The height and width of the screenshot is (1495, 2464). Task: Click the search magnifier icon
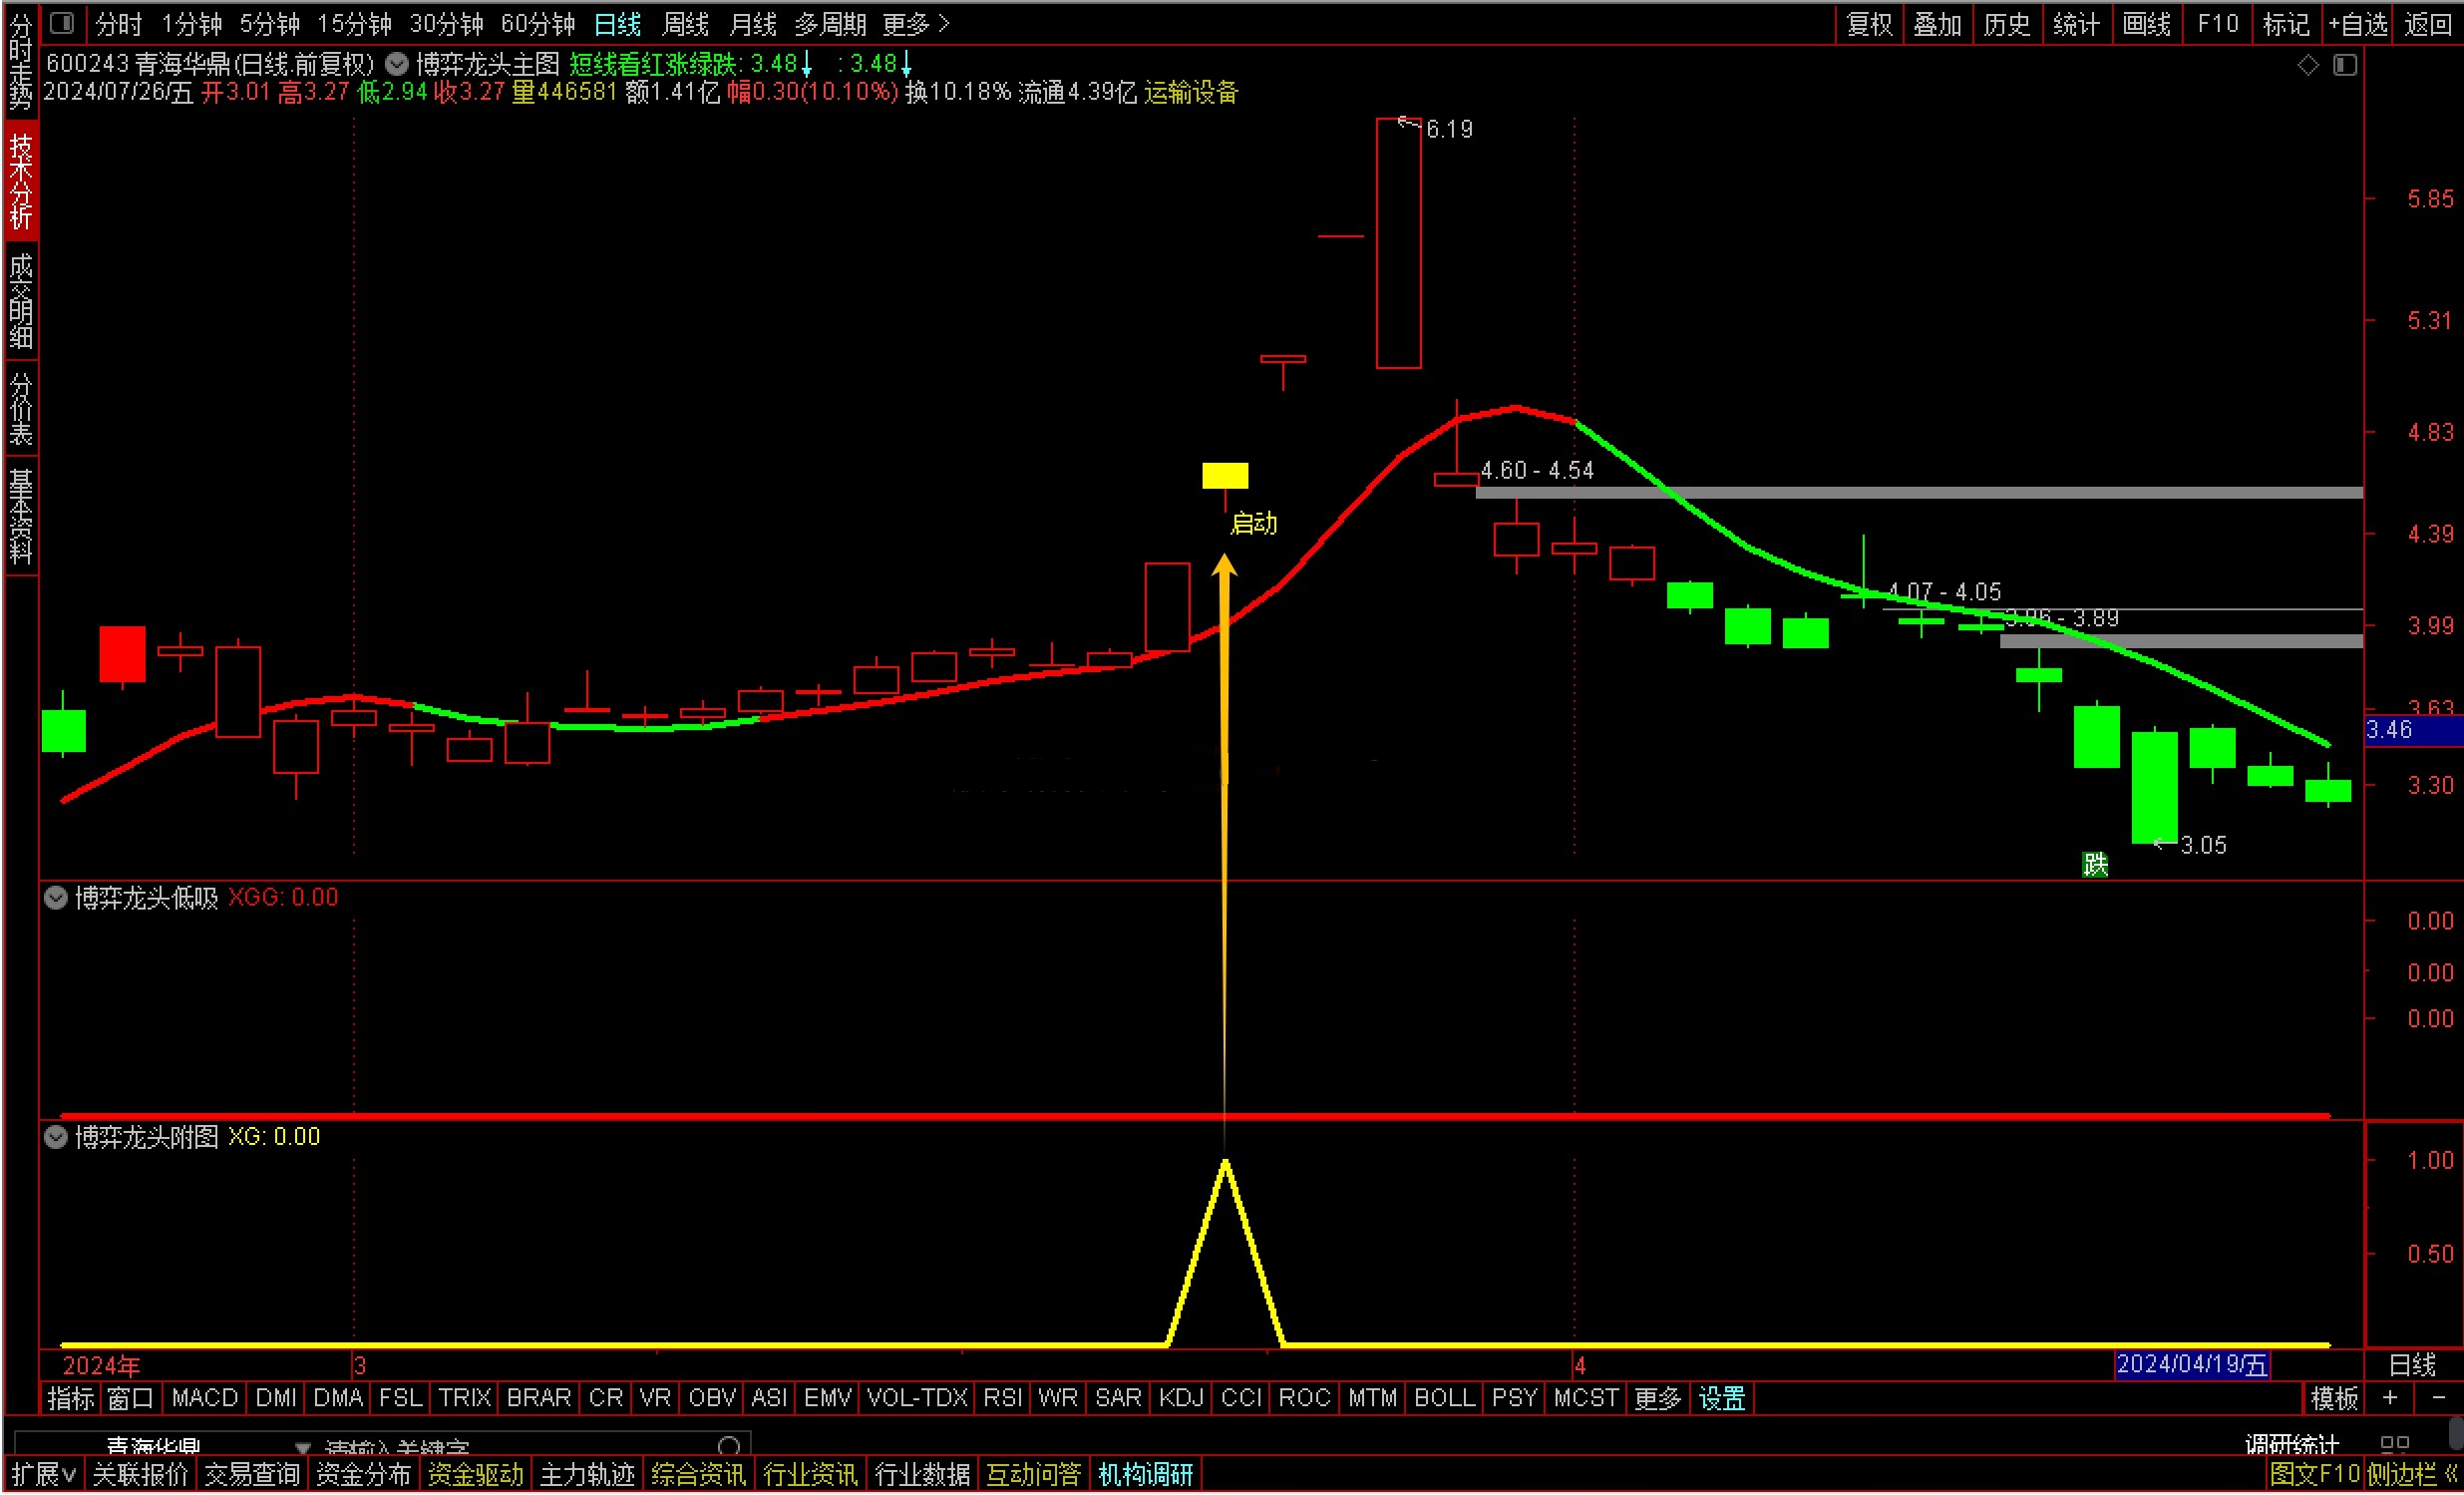[730, 1447]
